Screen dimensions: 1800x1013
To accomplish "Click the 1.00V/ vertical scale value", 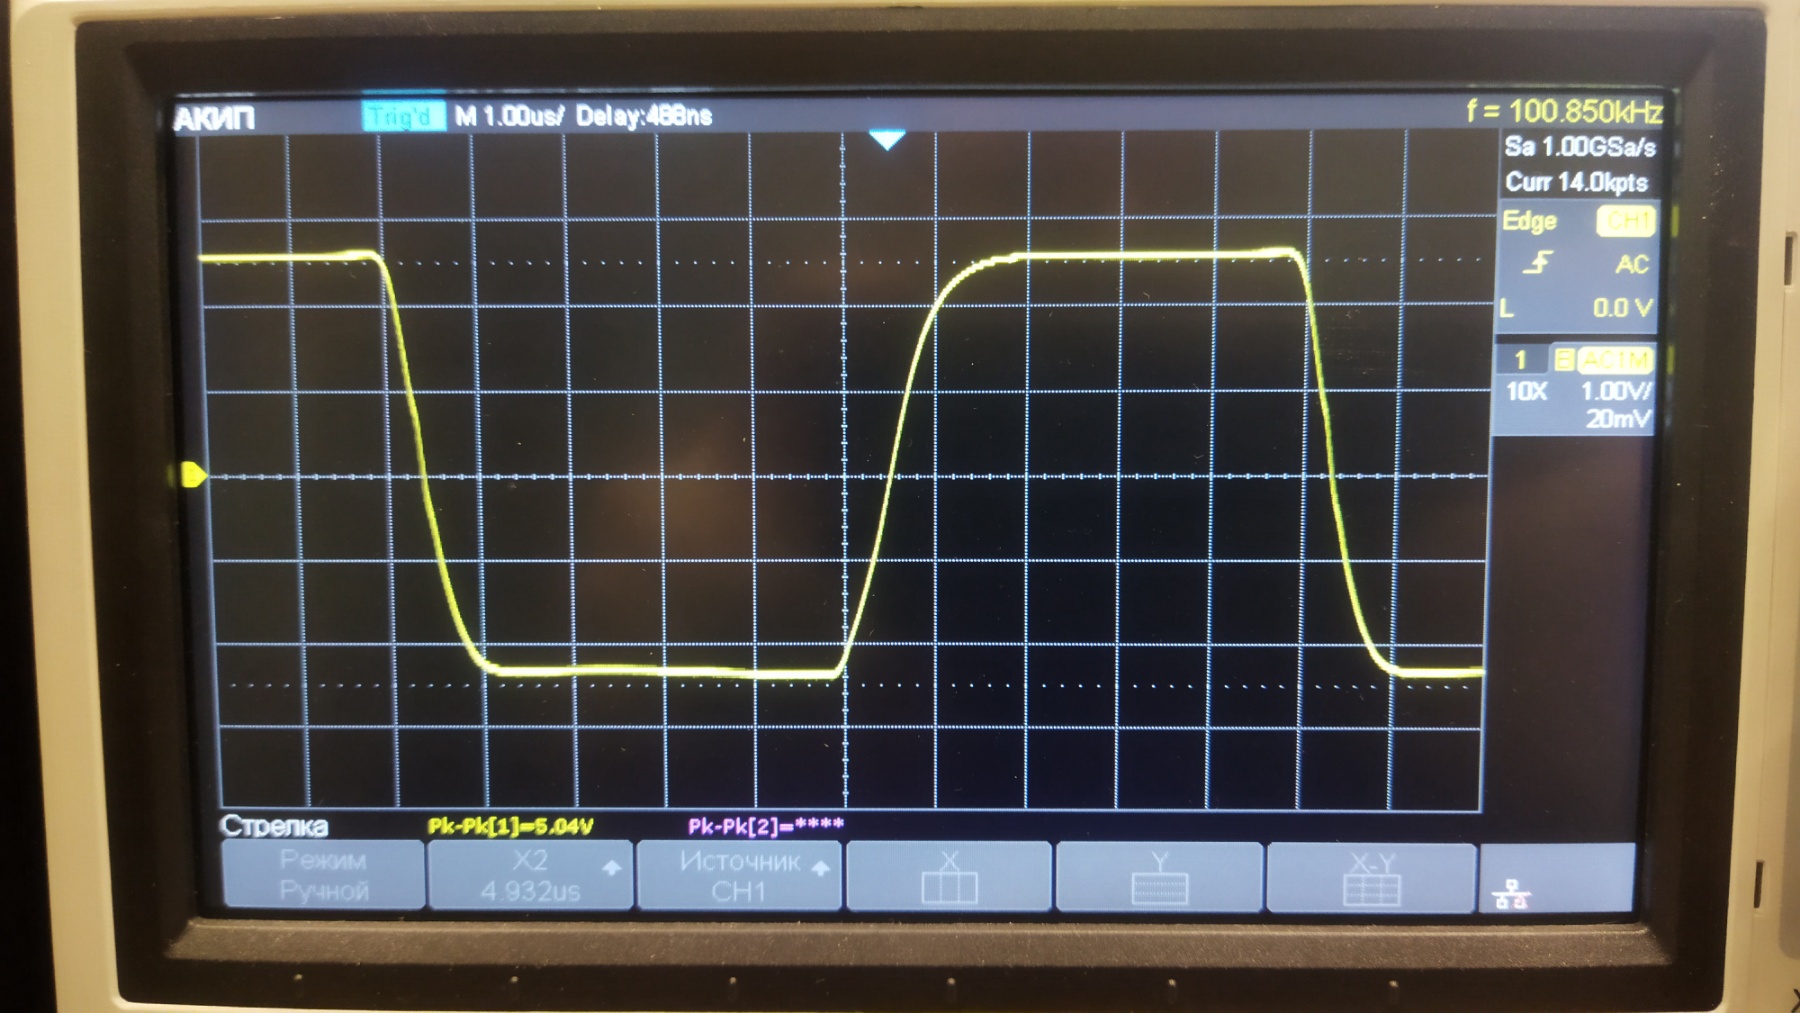I will click(1617, 391).
